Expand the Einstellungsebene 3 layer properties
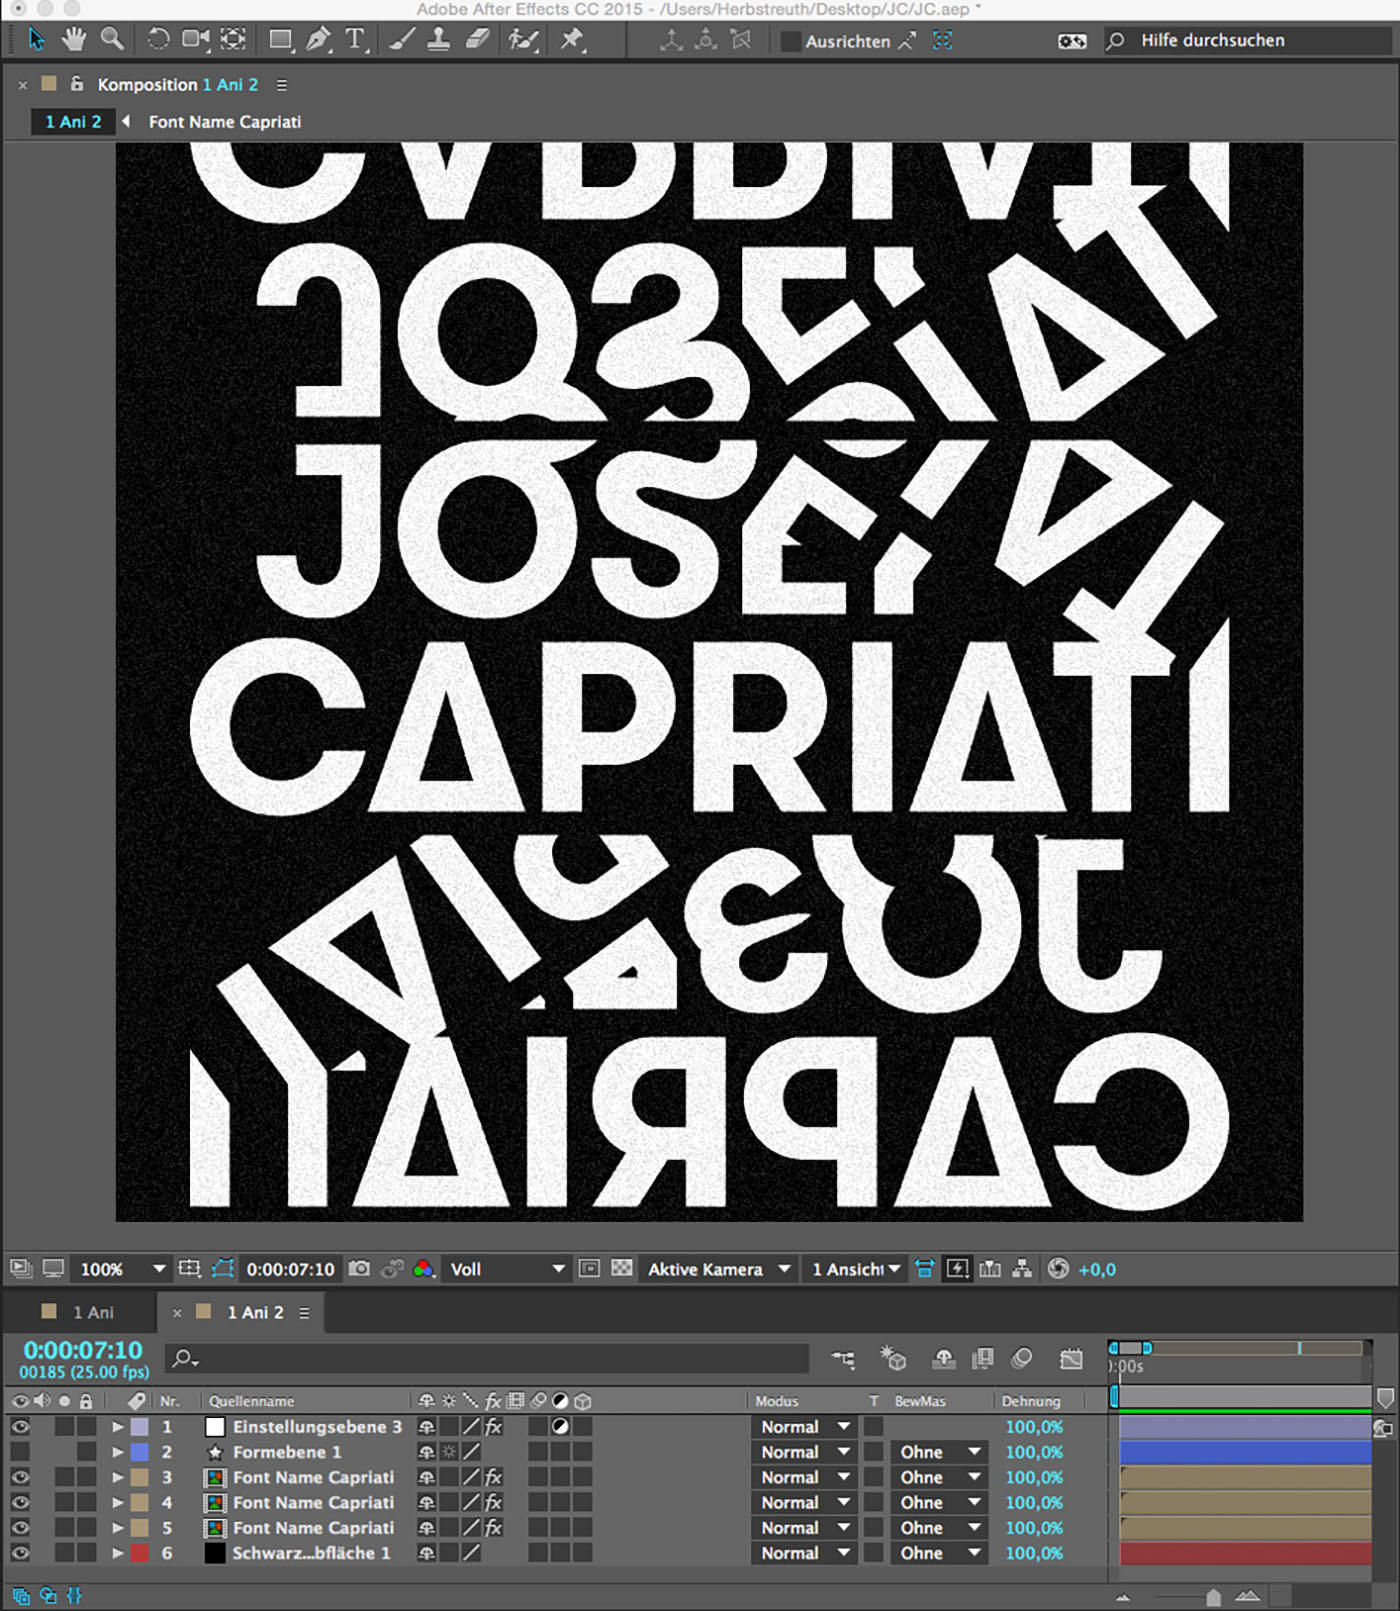This screenshot has width=1400, height=1611. (118, 1427)
